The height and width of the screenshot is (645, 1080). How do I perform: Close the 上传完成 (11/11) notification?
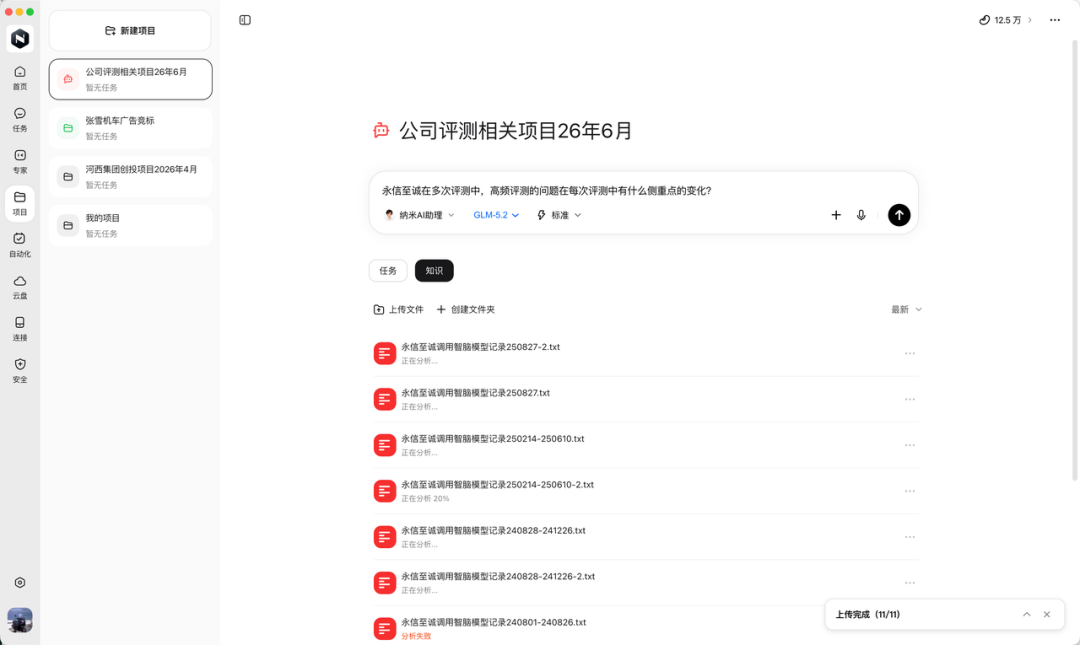[1046, 614]
